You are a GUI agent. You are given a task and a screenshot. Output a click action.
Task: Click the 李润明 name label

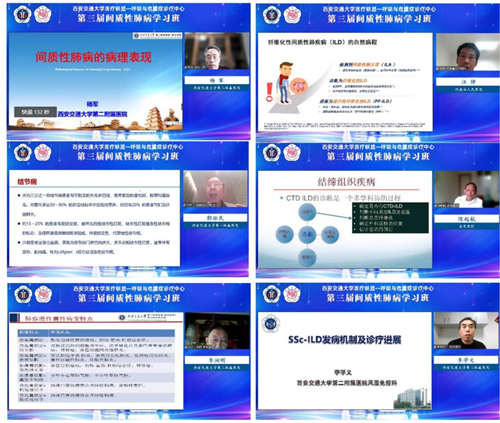click(x=217, y=360)
